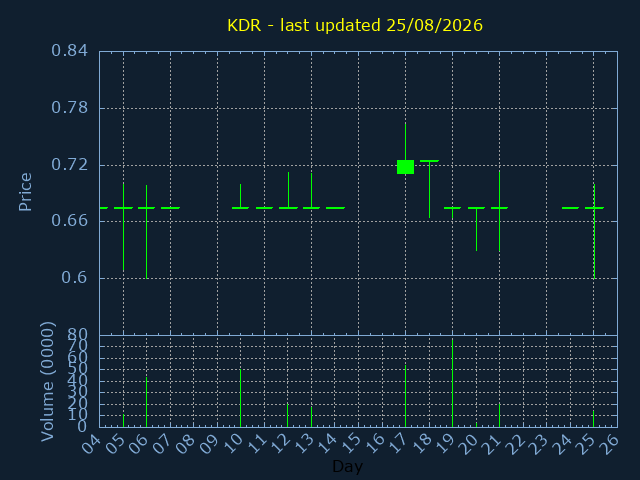Select the day 25 price candlestick
This screenshot has width=640, height=480.
click(594, 231)
